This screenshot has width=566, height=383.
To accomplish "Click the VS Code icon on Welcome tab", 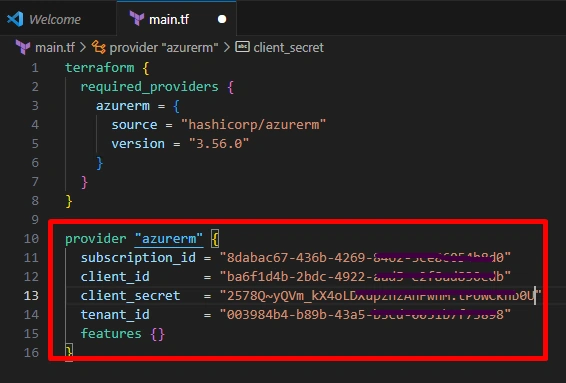I will click(x=15, y=19).
